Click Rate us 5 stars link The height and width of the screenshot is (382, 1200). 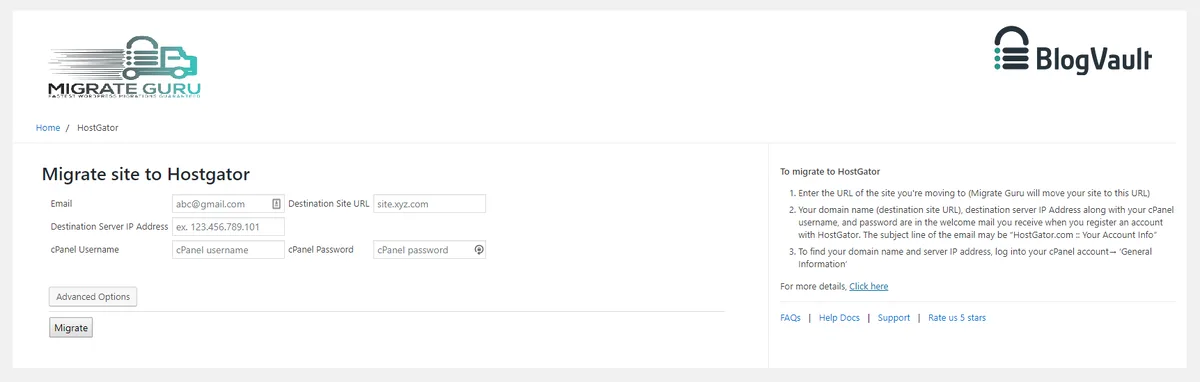957,318
